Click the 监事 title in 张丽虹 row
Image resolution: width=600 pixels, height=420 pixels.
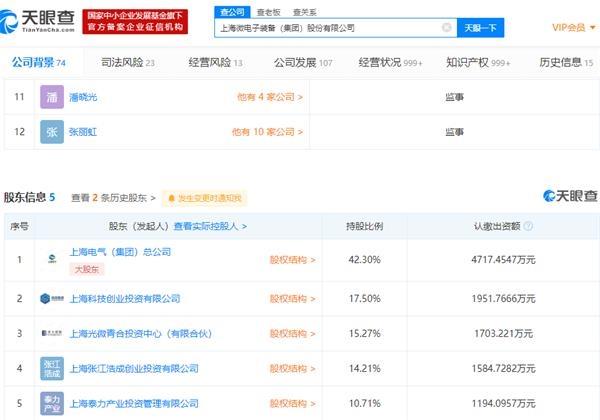point(454,132)
